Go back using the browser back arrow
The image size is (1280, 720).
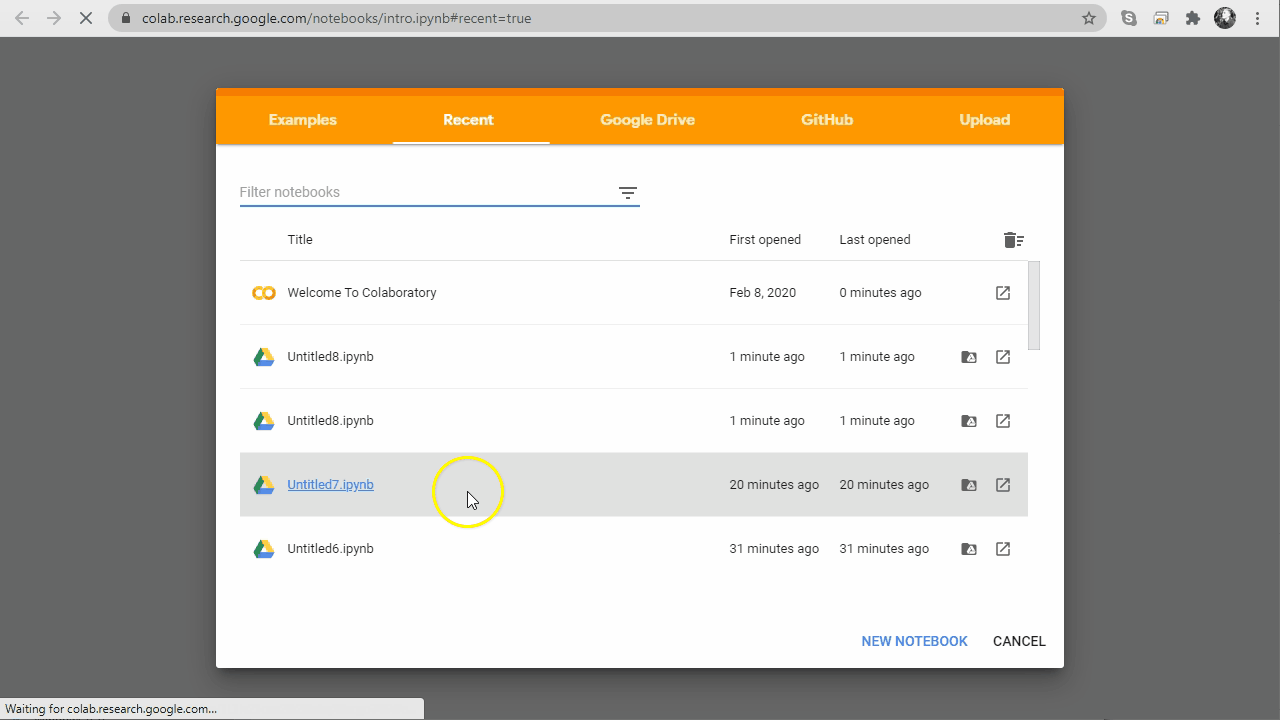(x=22, y=18)
